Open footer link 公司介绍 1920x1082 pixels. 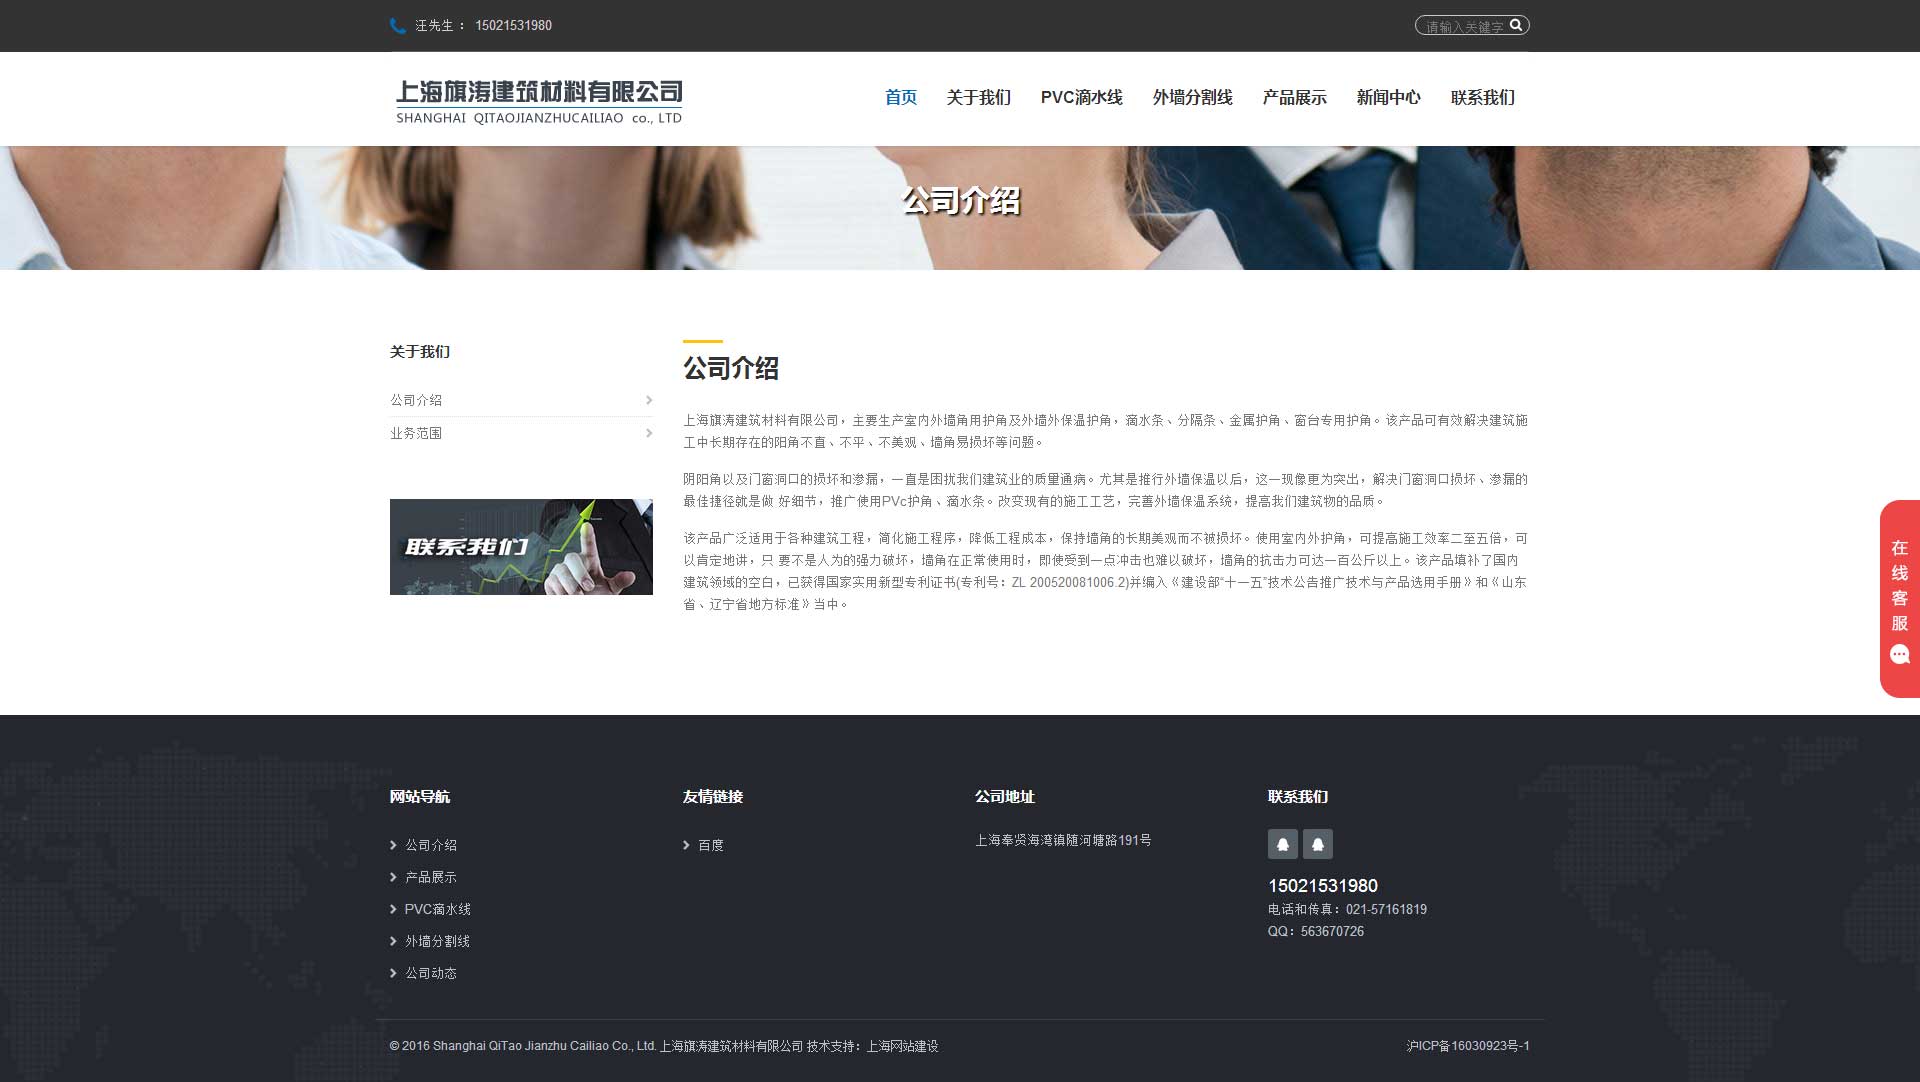point(431,845)
